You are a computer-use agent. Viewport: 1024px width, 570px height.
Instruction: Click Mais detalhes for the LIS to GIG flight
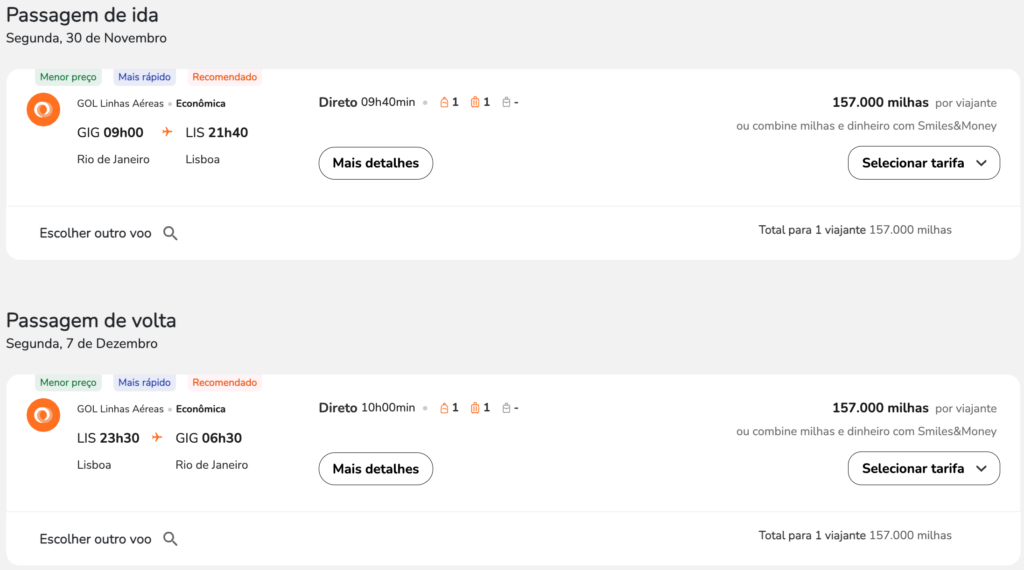[376, 469]
